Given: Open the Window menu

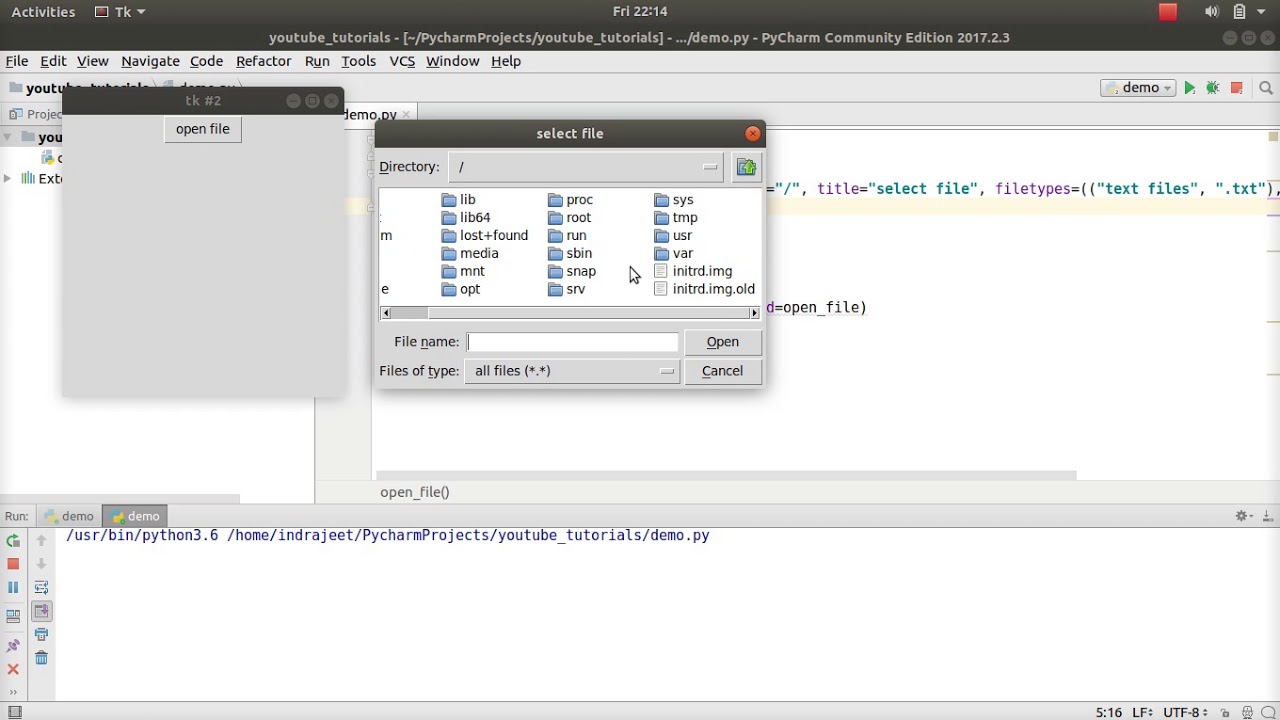Looking at the screenshot, I should point(453,61).
